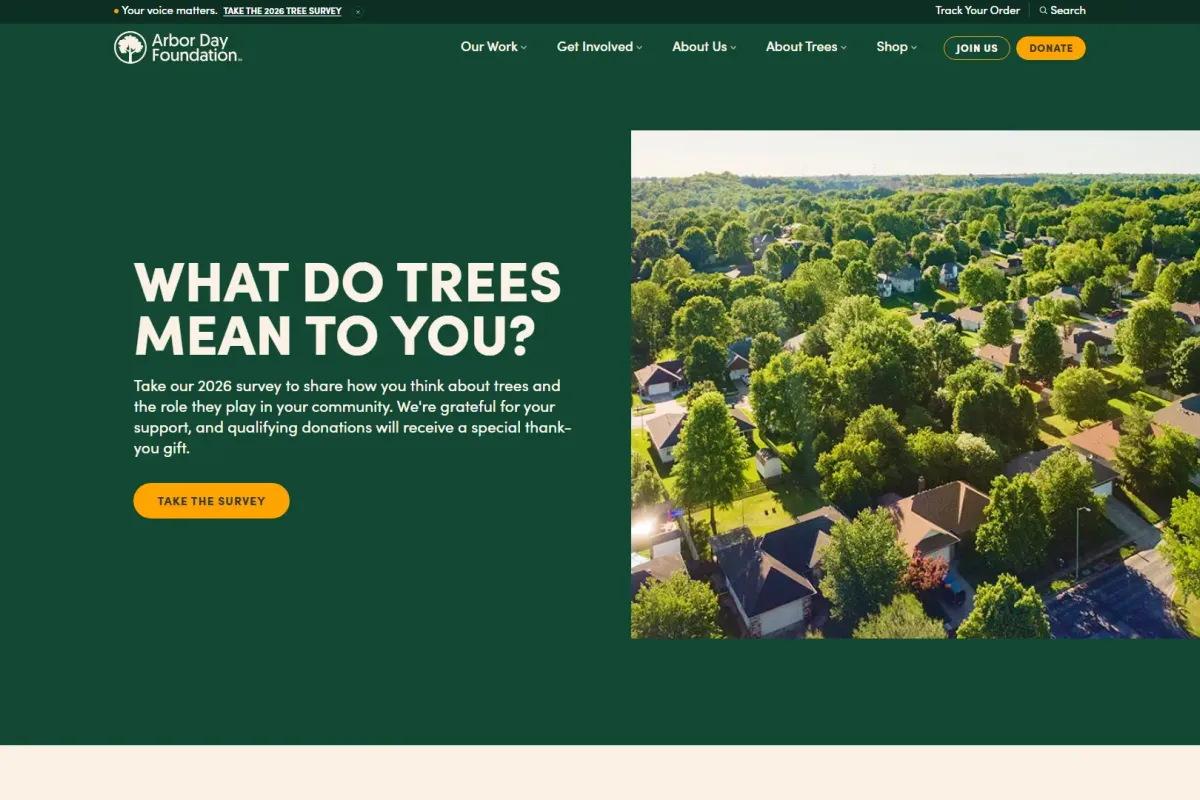Expand the Shop menu

[896, 47]
